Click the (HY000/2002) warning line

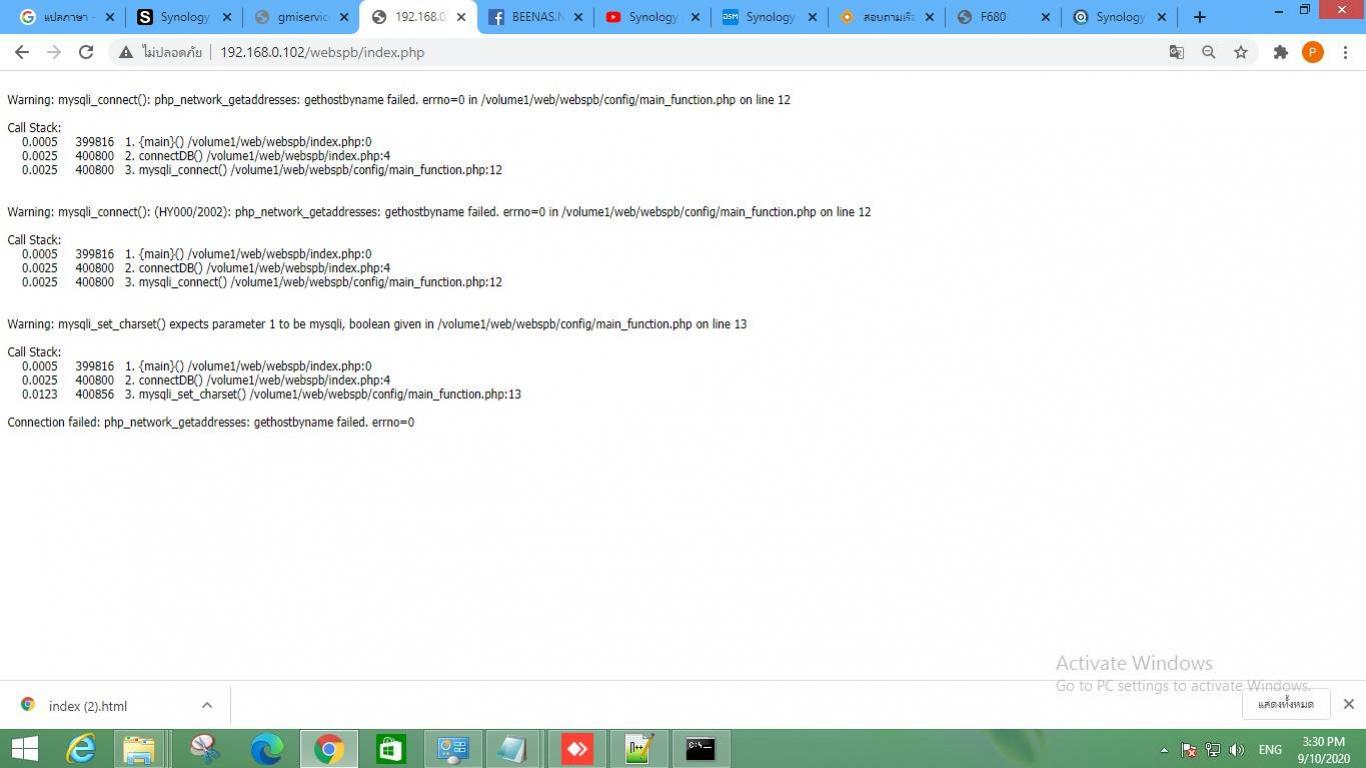click(439, 212)
